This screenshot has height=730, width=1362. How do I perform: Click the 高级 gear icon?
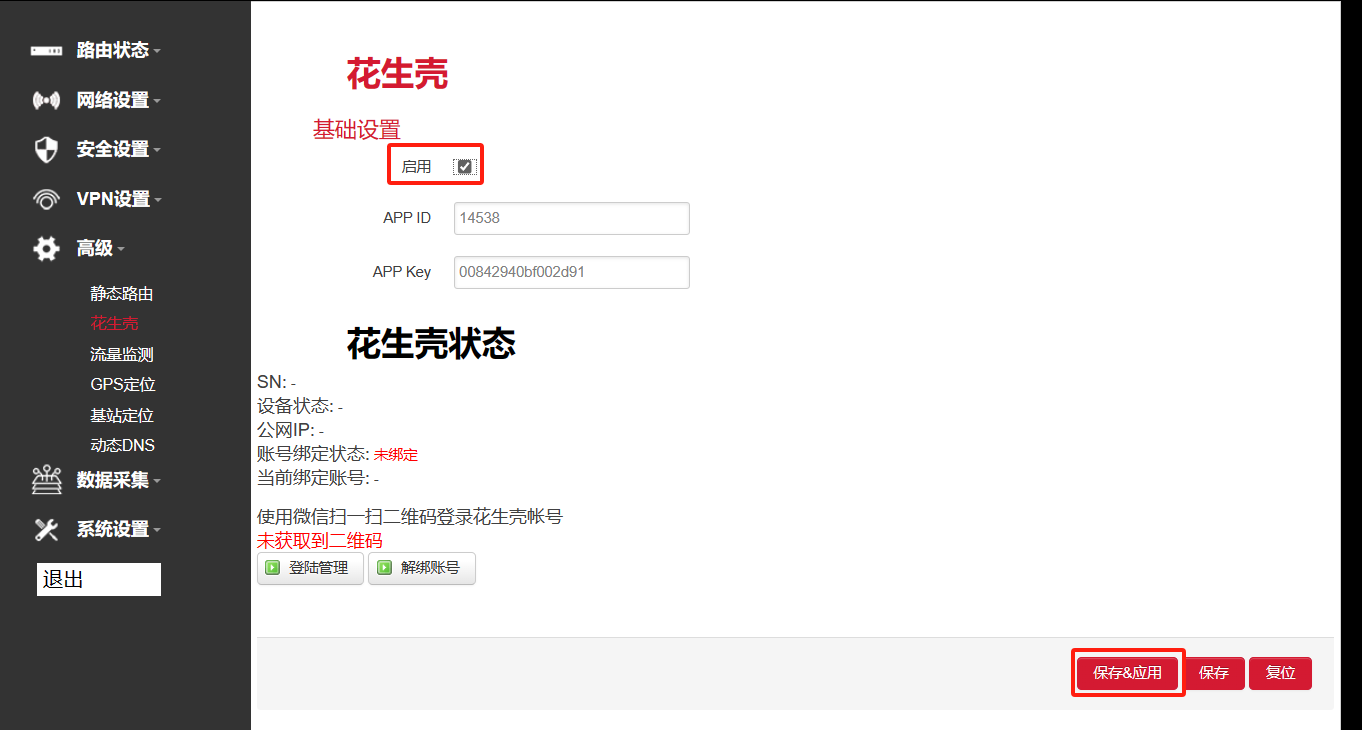coord(46,248)
